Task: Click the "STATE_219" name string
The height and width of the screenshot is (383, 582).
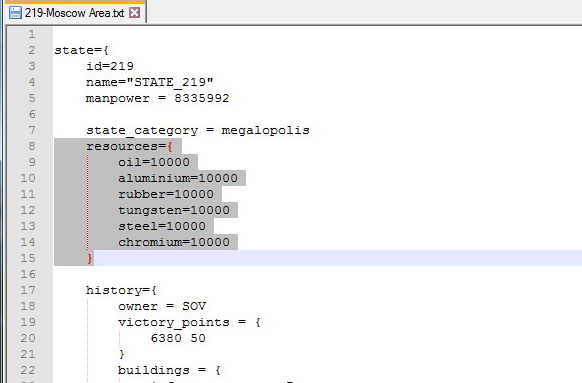Action: tap(170, 82)
